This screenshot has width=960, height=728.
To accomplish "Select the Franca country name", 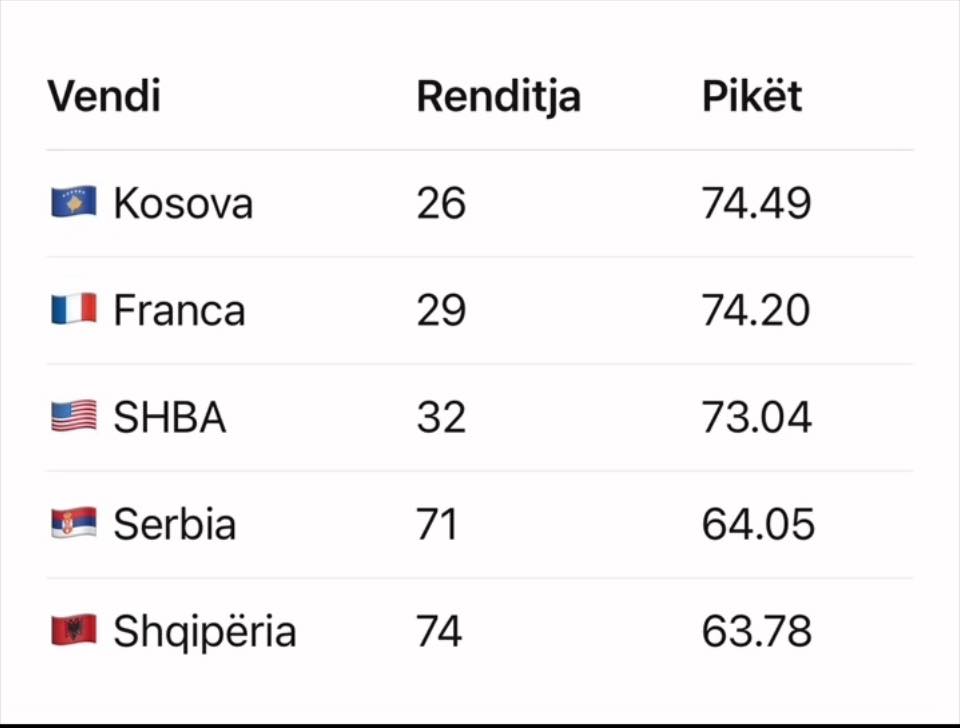I will tap(179, 311).
